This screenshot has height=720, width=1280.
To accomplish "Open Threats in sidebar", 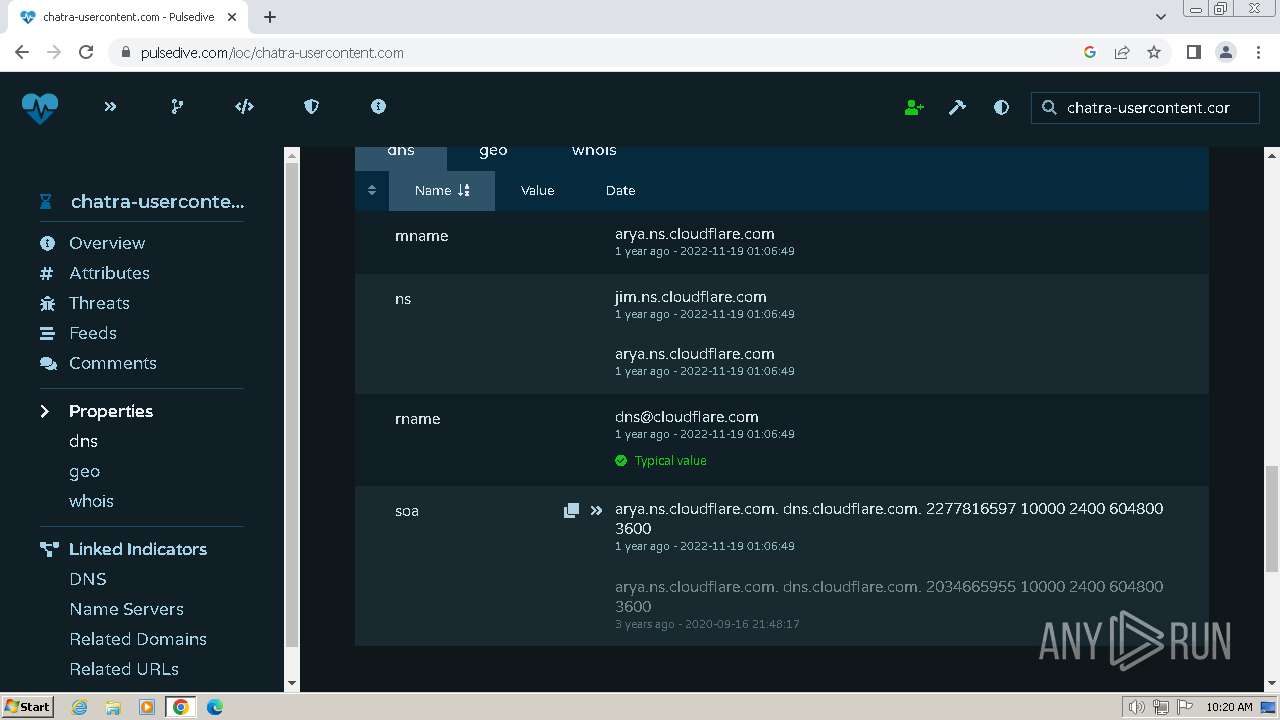I will coord(99,303).
